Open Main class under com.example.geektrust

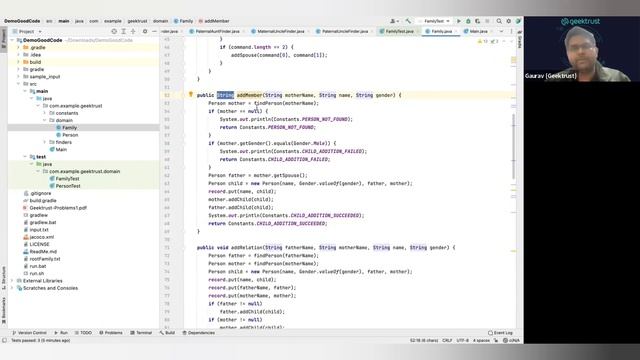click(x=61, y=149)
